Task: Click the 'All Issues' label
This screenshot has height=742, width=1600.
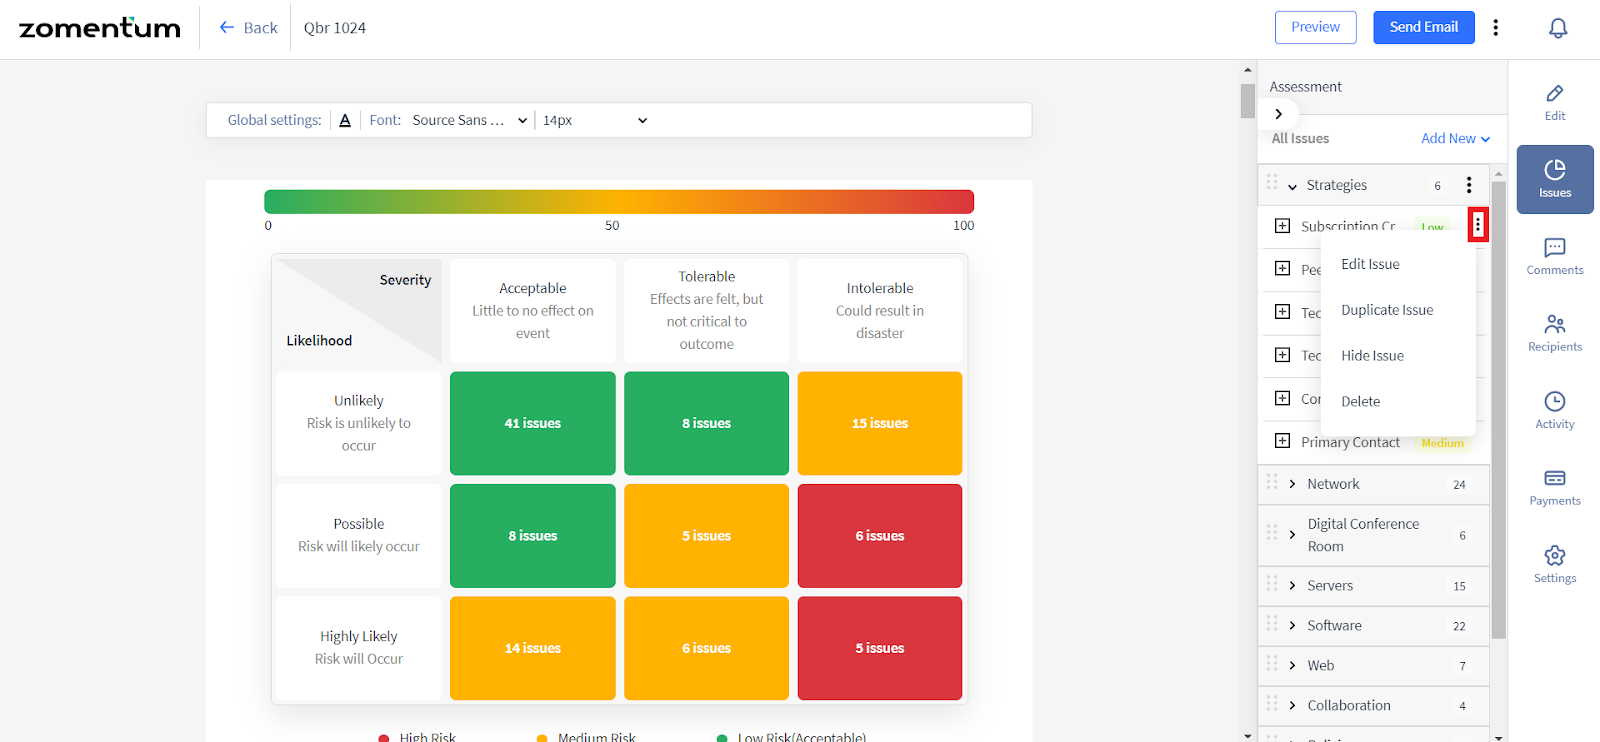Action: 1300,139
